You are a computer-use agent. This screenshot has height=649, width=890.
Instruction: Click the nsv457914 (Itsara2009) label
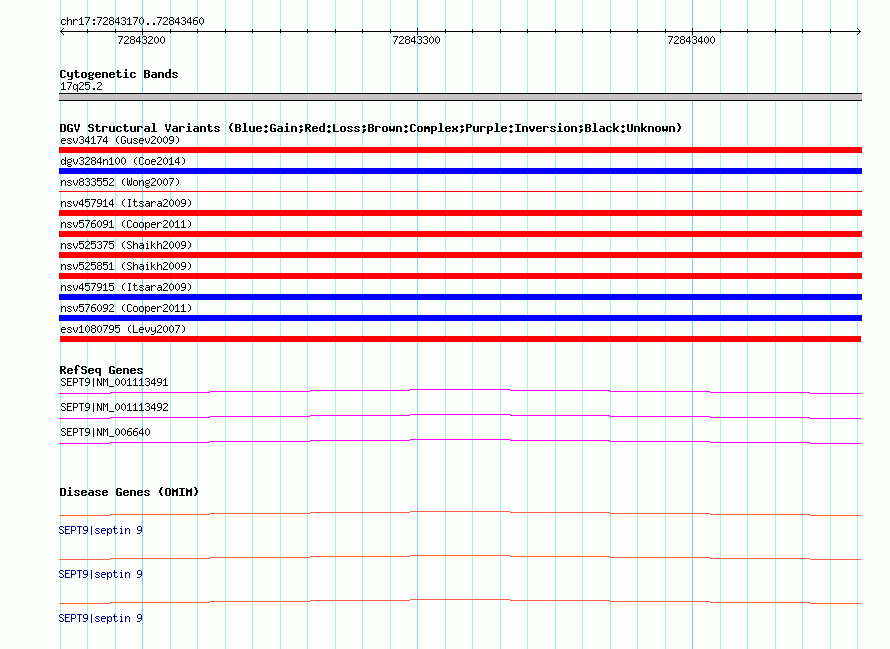click(126, 203)
